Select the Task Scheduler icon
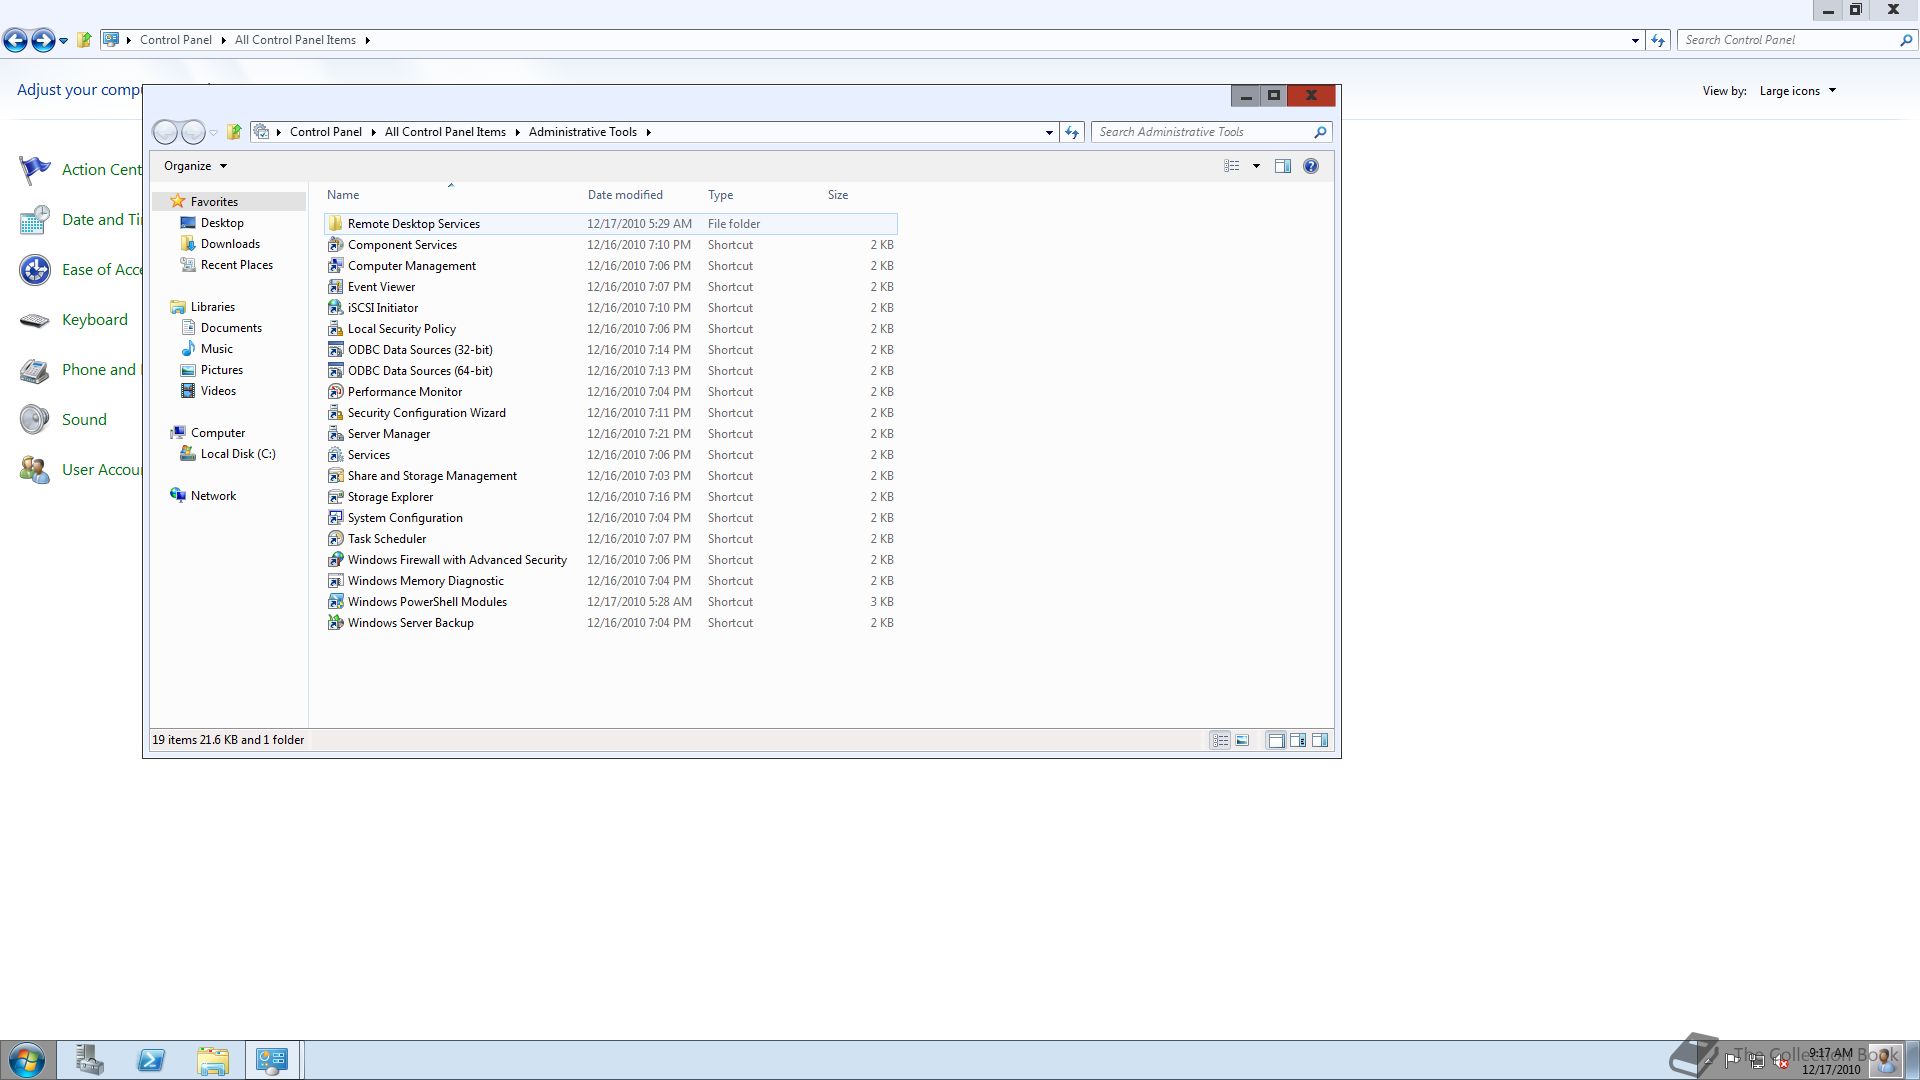Viewport: 1920px width, 1080px height. 336,539
